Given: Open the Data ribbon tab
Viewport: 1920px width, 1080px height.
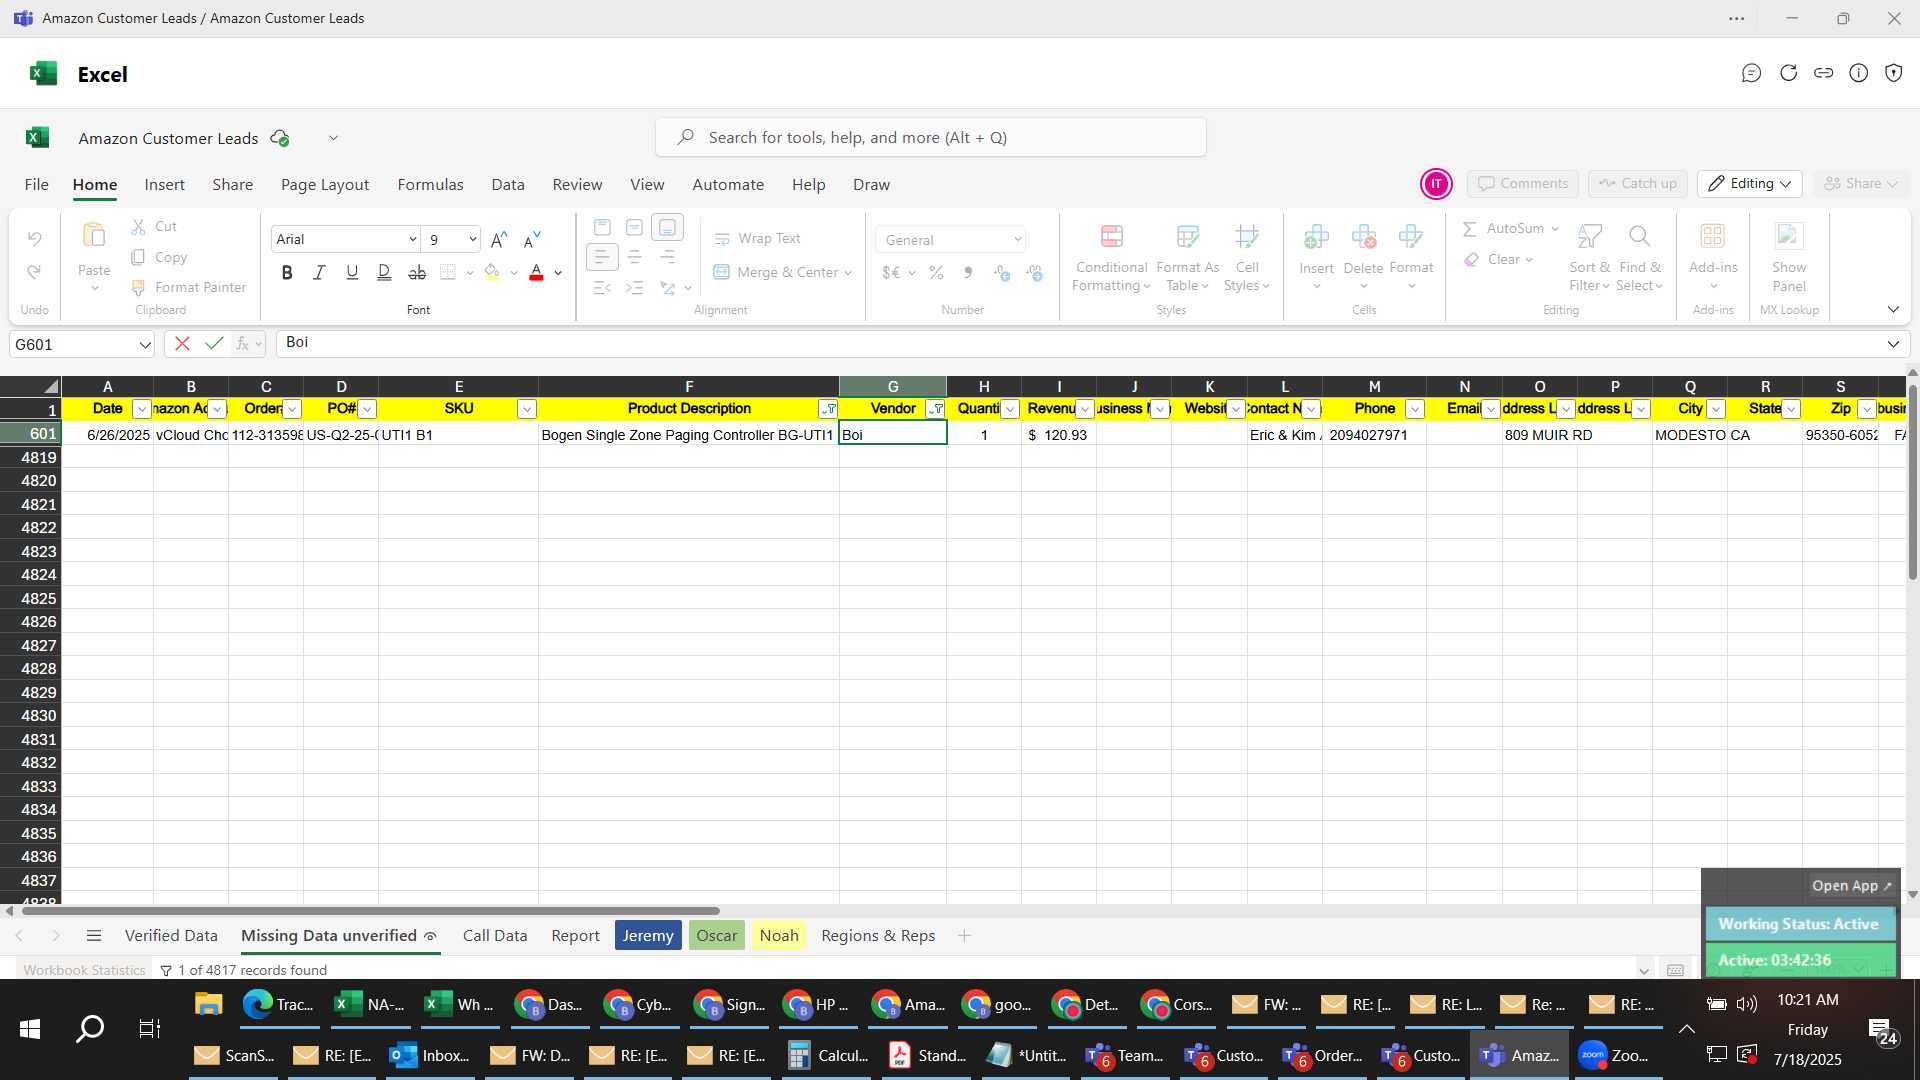Looking at the screenshot, I should (x=507, y=185).
